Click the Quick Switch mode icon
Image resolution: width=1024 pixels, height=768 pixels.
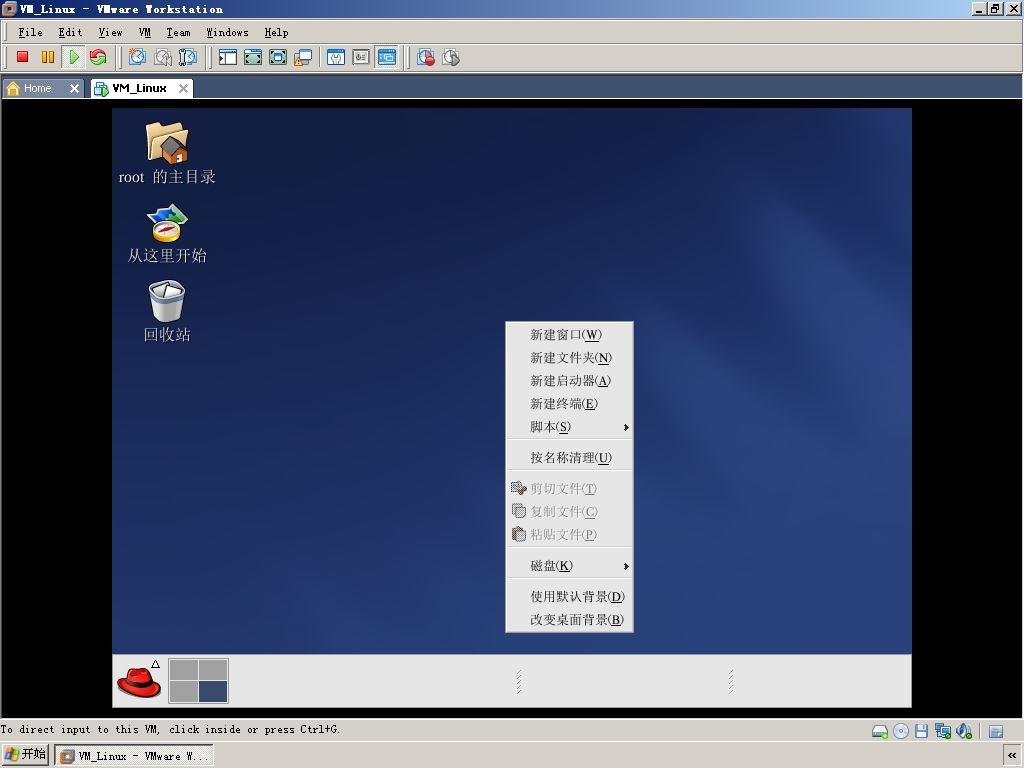253,57
